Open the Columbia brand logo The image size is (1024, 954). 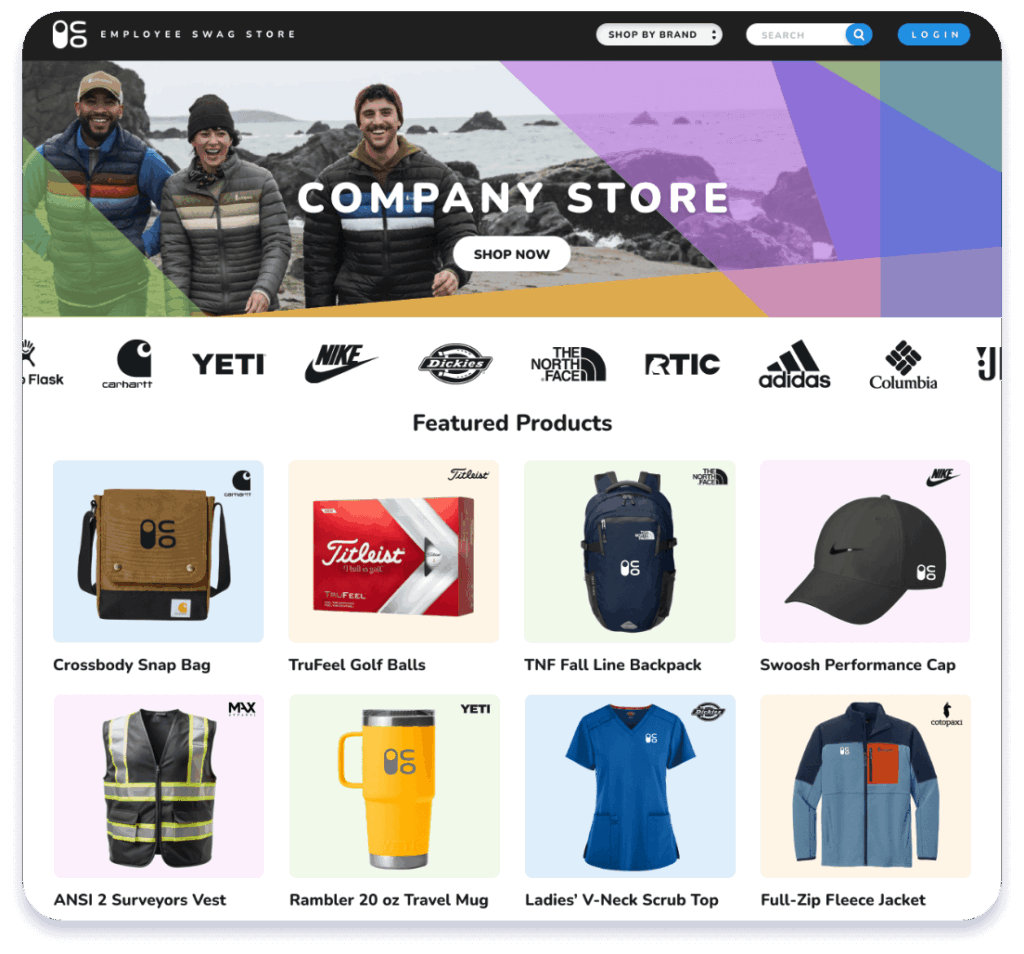[x=903, y=365]
